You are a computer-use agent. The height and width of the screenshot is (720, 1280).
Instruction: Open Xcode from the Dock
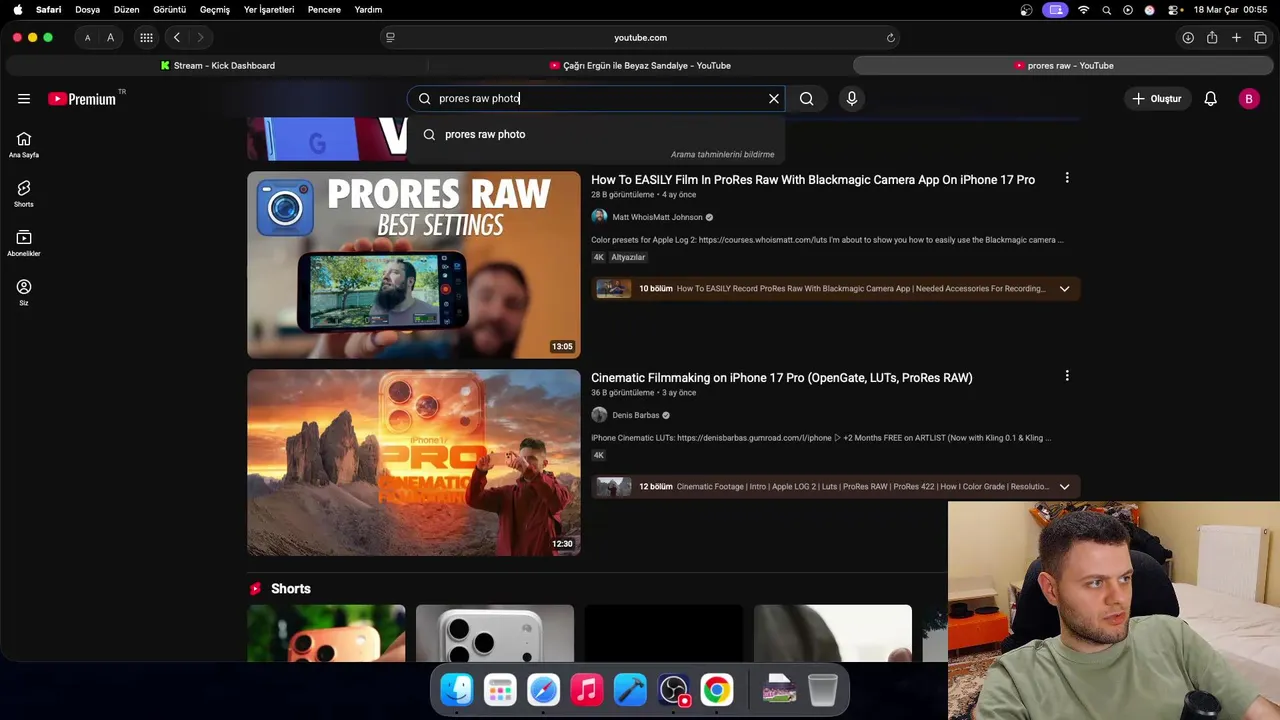coord(630,690)
